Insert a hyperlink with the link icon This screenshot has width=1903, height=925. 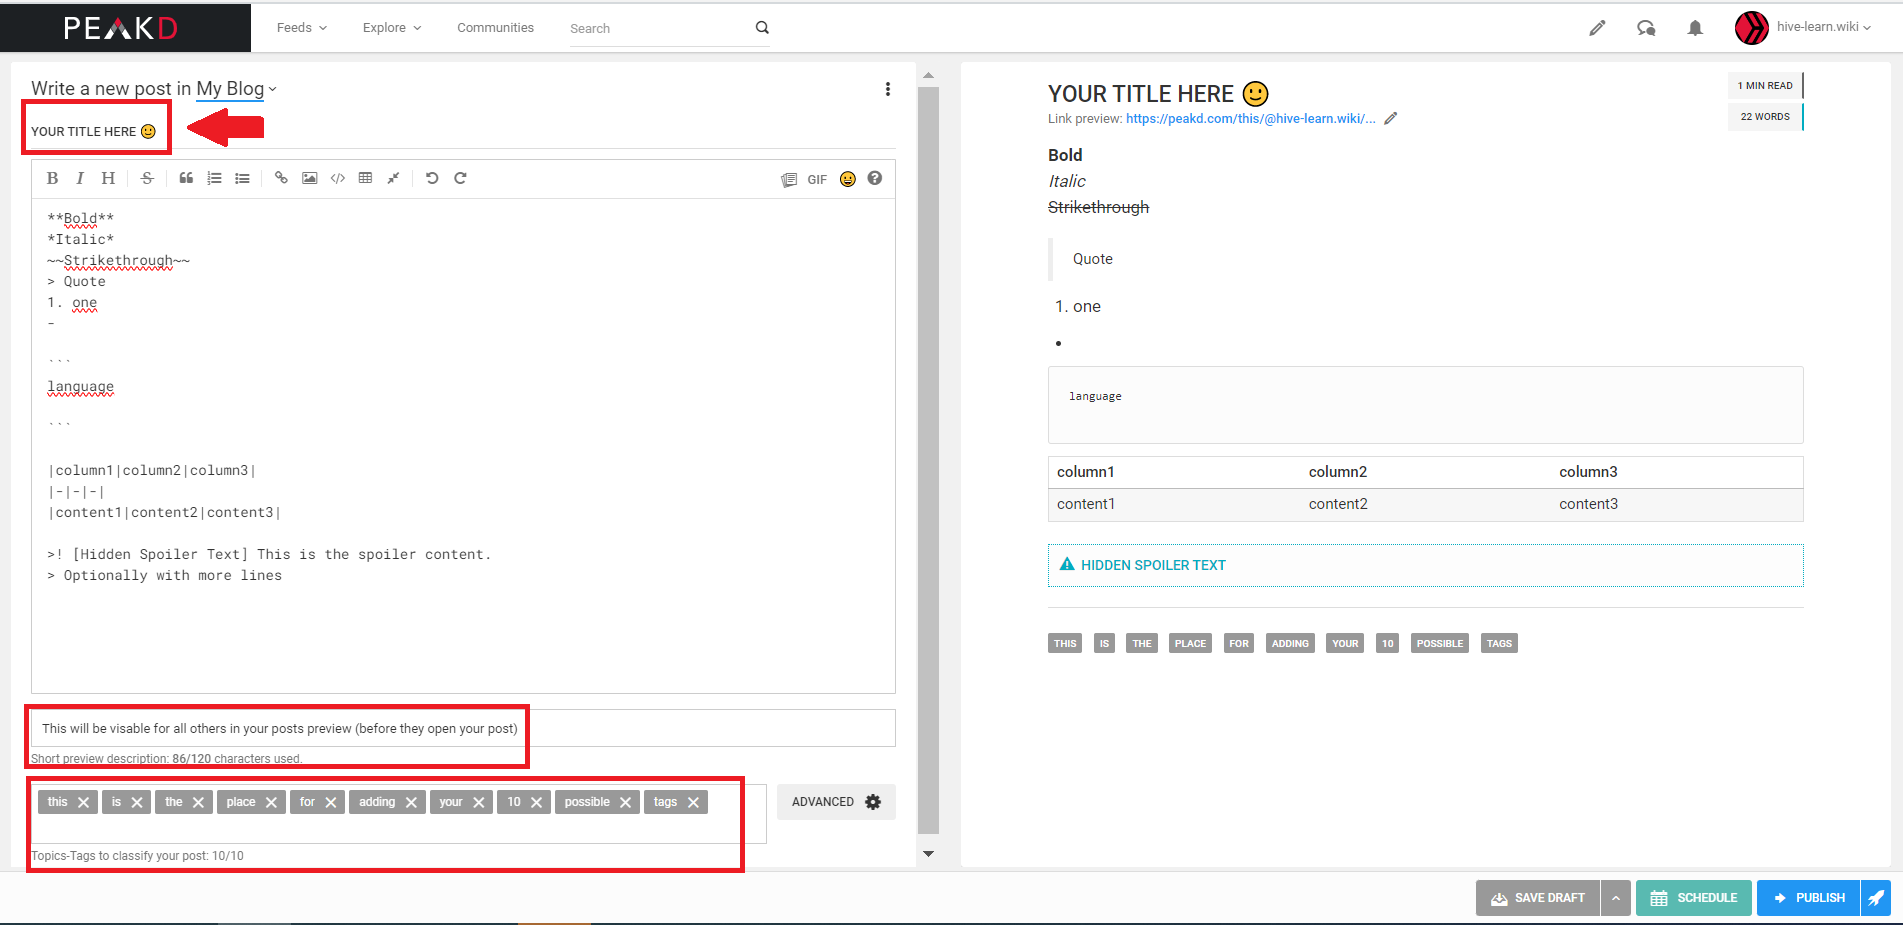tap(281, 178)
